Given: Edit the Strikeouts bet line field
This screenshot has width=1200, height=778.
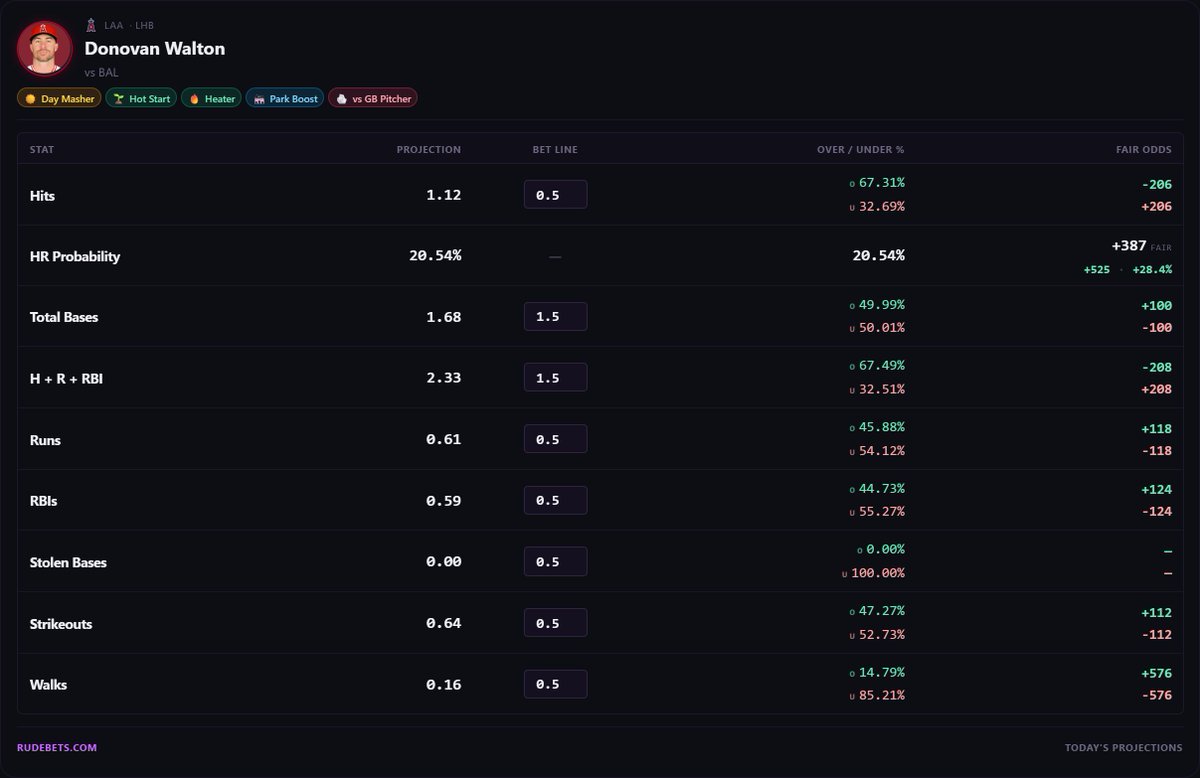Looking at the screenshot, I should [555, 623].
